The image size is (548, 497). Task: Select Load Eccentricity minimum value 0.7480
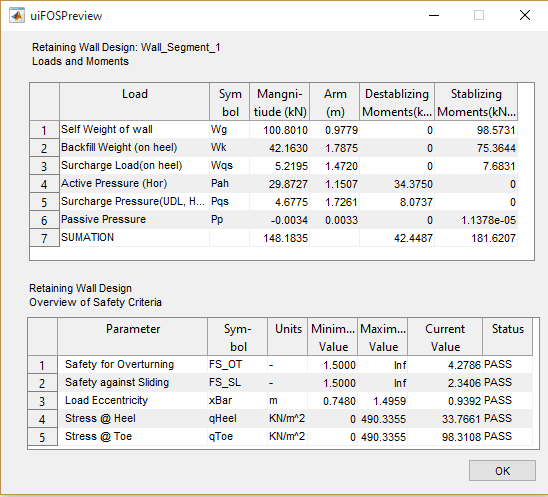(x=333, y=401)
